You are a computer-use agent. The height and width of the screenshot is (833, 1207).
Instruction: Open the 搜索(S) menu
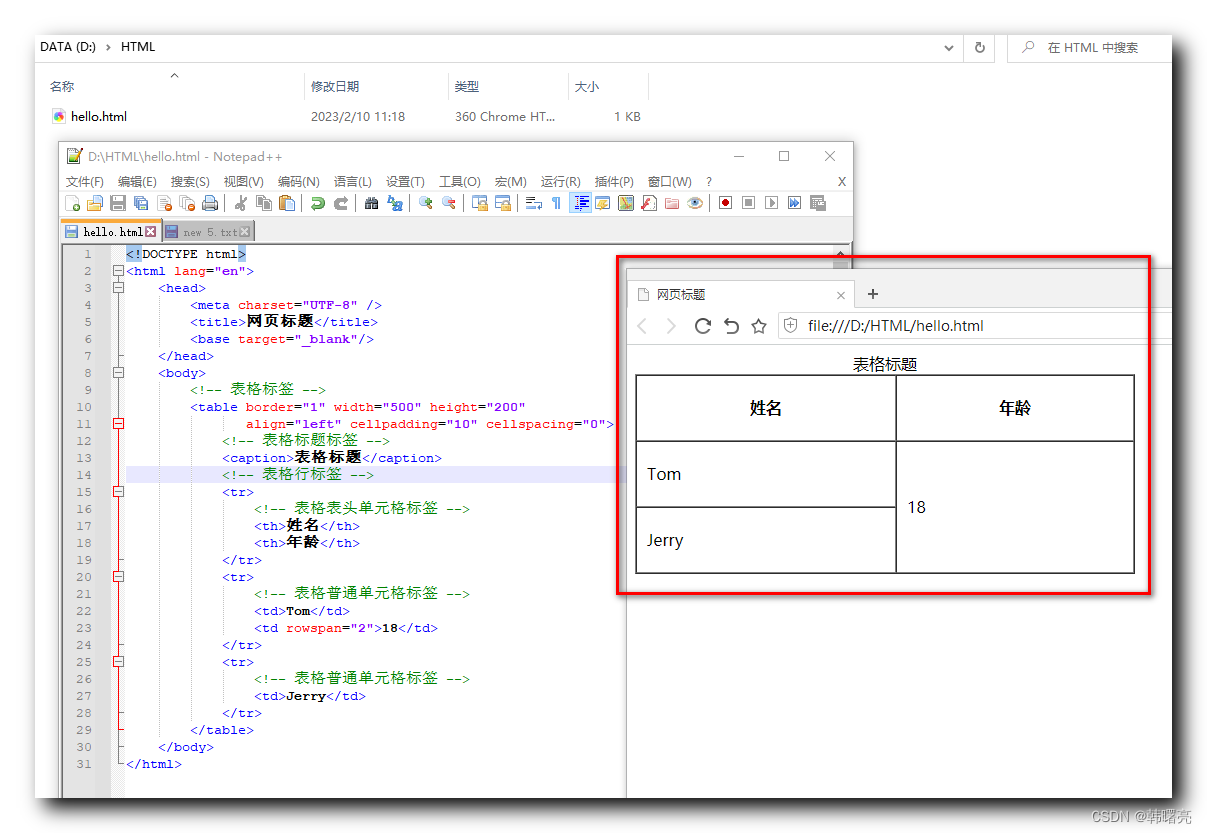pyautogui.click(x=190, y=182)
